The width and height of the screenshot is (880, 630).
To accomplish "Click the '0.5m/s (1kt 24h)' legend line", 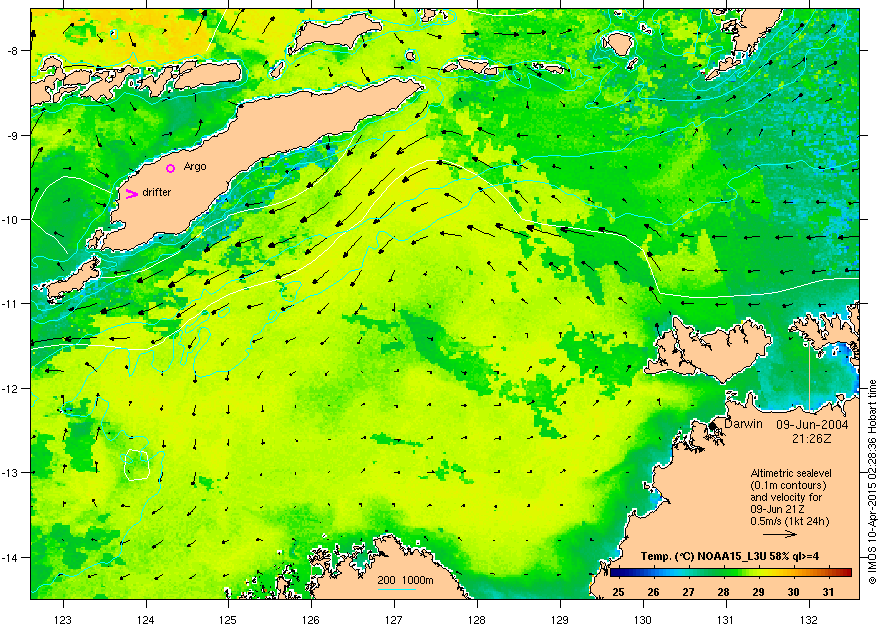I will (790, 521).
